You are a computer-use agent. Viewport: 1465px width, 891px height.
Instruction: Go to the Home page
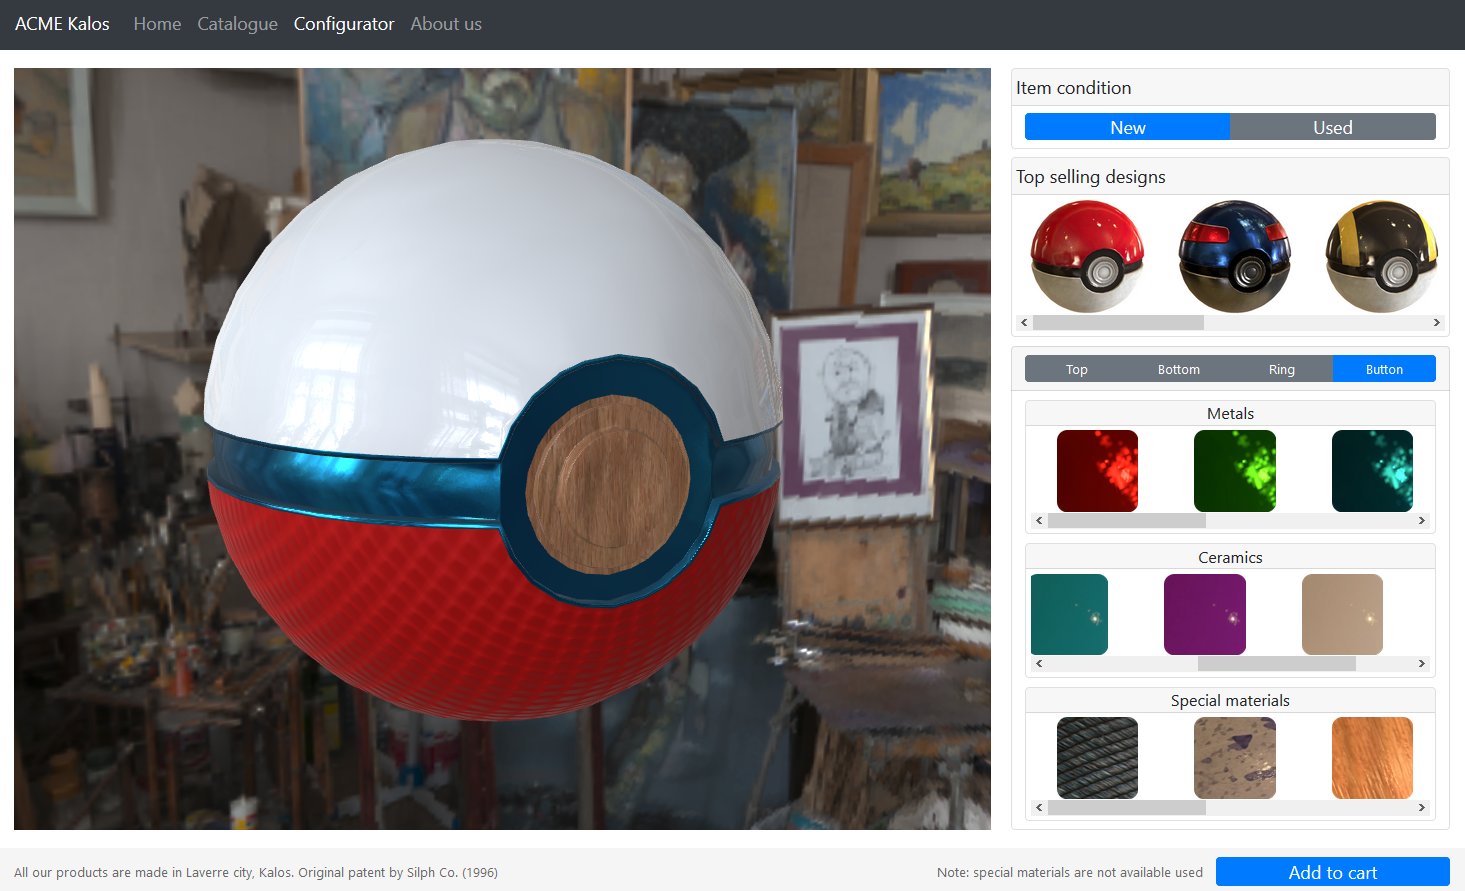pos(157,24)
